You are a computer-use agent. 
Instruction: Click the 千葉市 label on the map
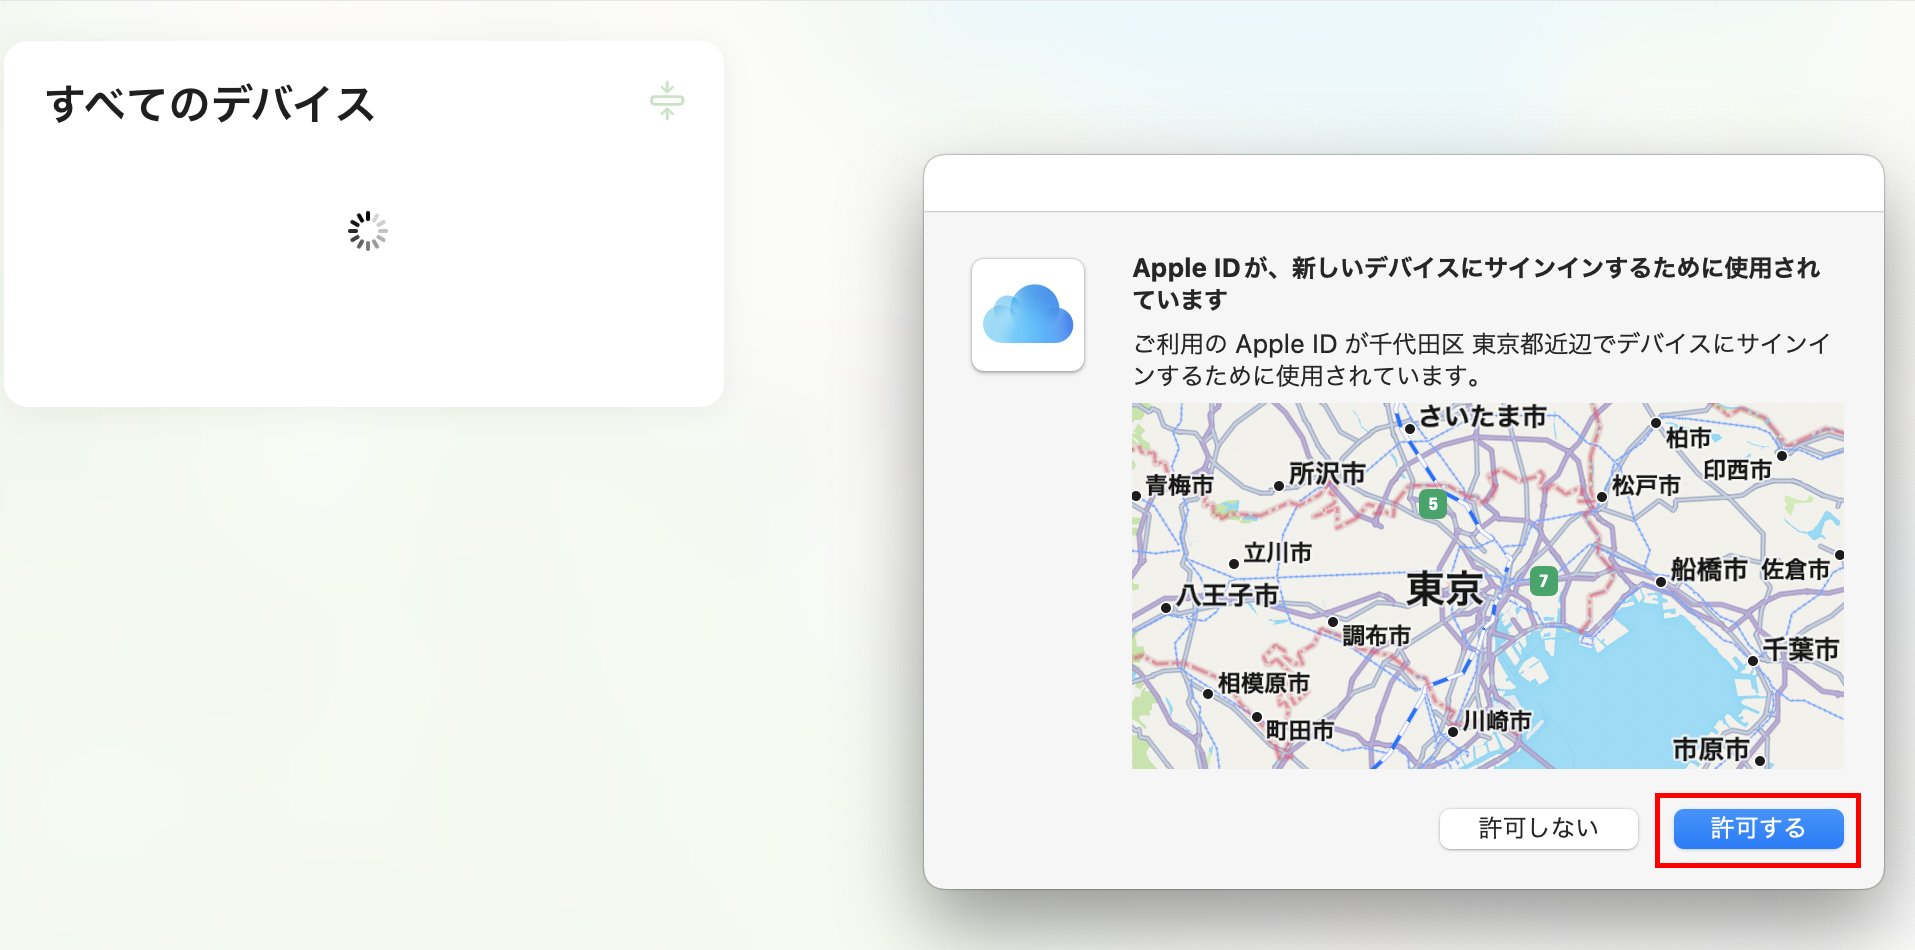click(1800, 649)
